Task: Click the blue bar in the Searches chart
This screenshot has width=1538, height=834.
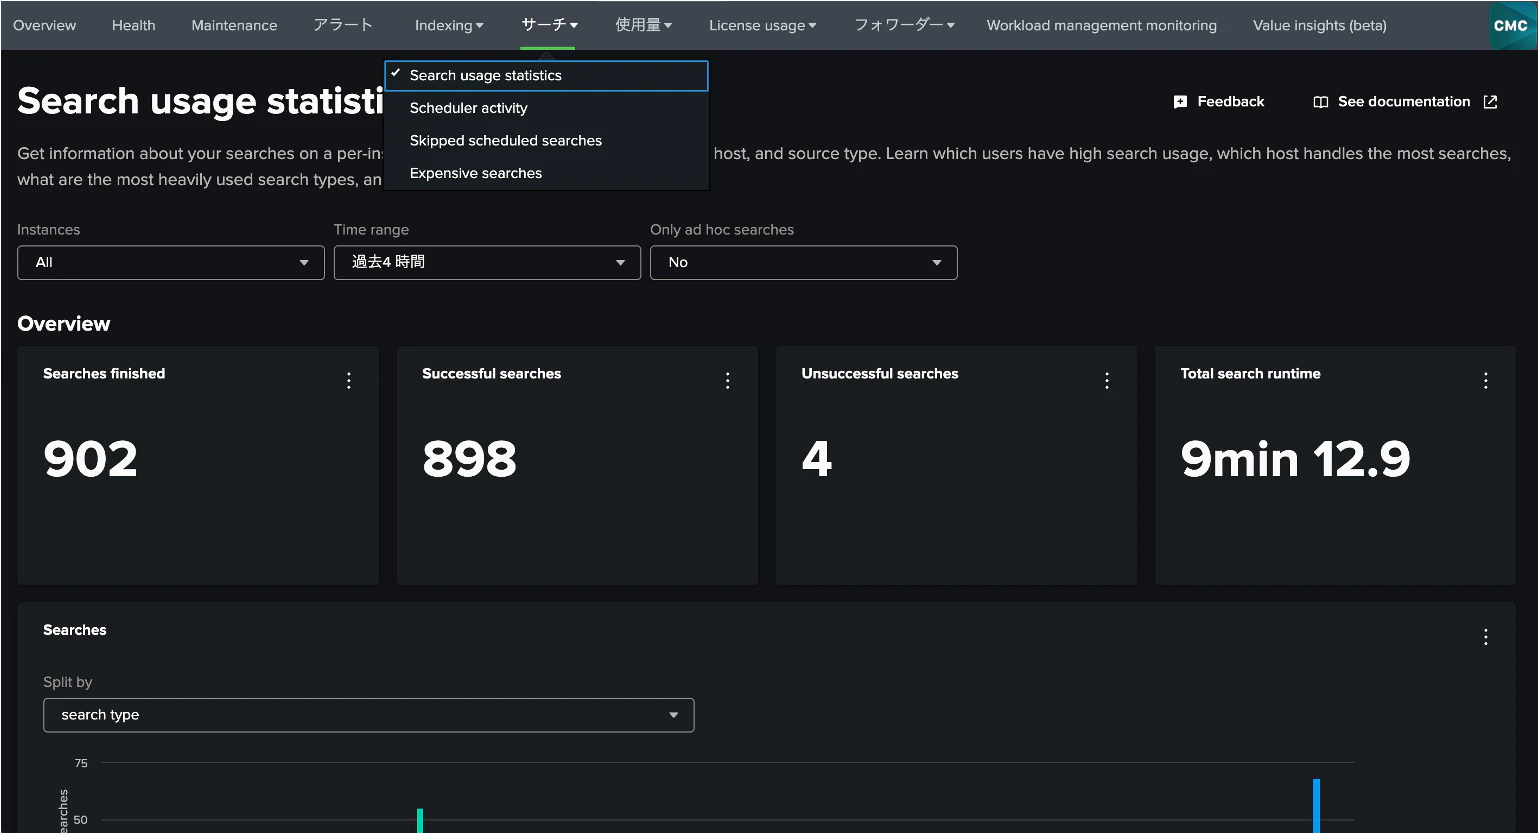Action: [x=1316, y=805]
